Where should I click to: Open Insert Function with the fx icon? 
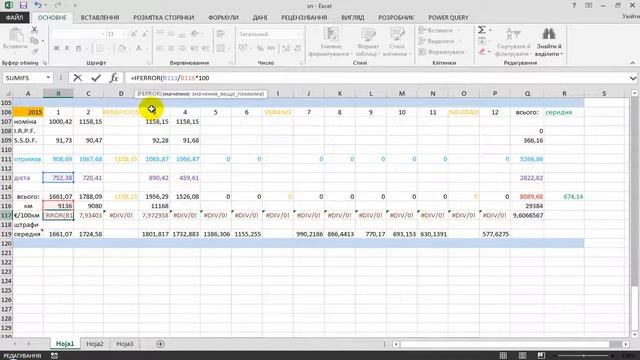(114, 78)
